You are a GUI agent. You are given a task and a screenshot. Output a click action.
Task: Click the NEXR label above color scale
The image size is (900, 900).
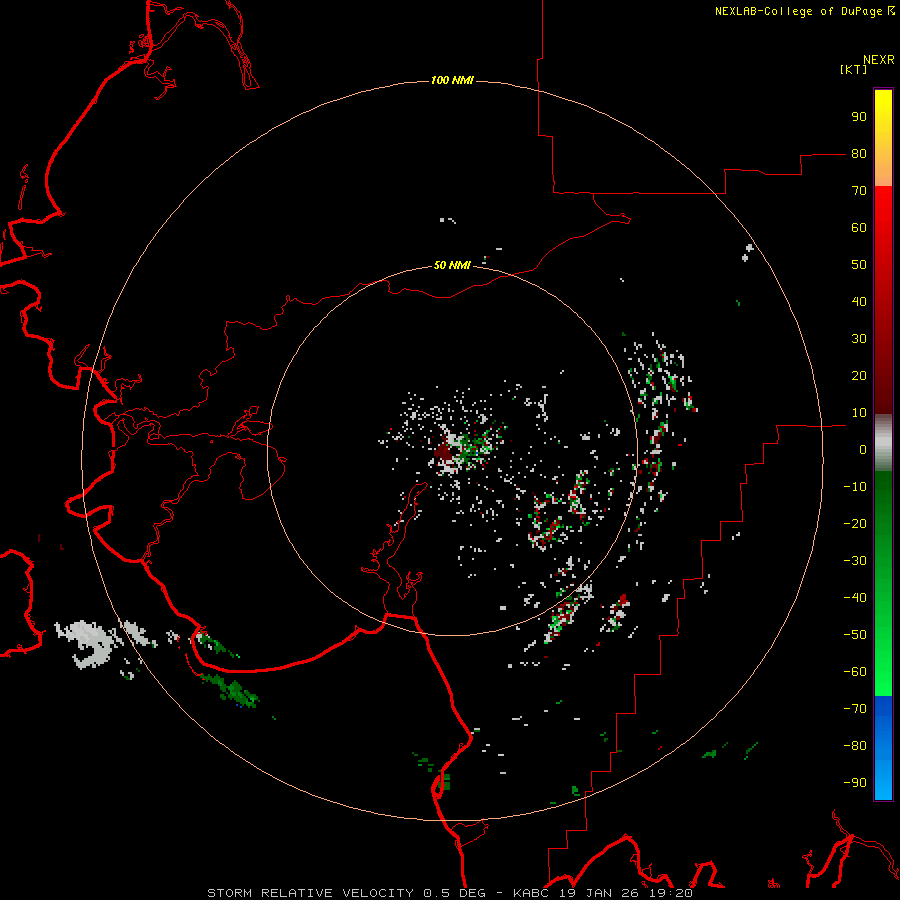(x=879, y=60)
